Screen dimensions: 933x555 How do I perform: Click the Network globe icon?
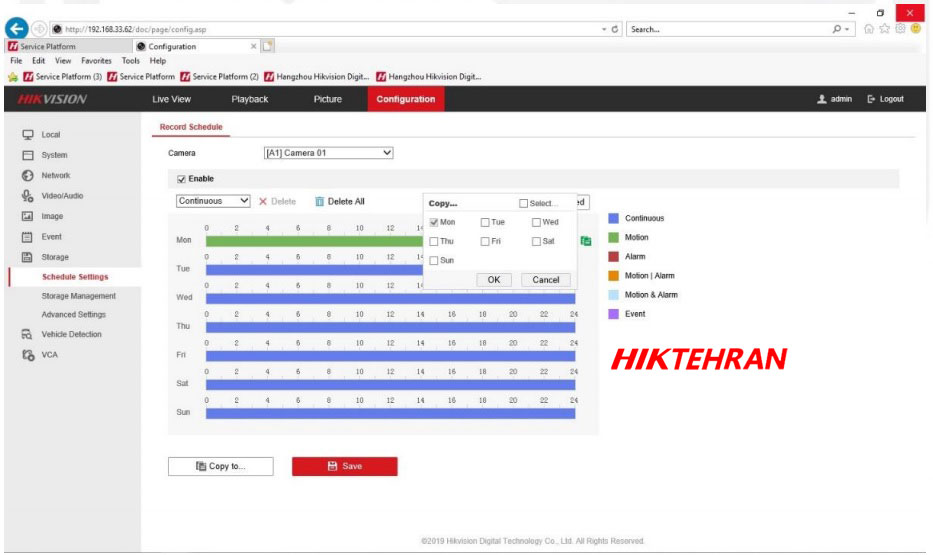point(27,175)
